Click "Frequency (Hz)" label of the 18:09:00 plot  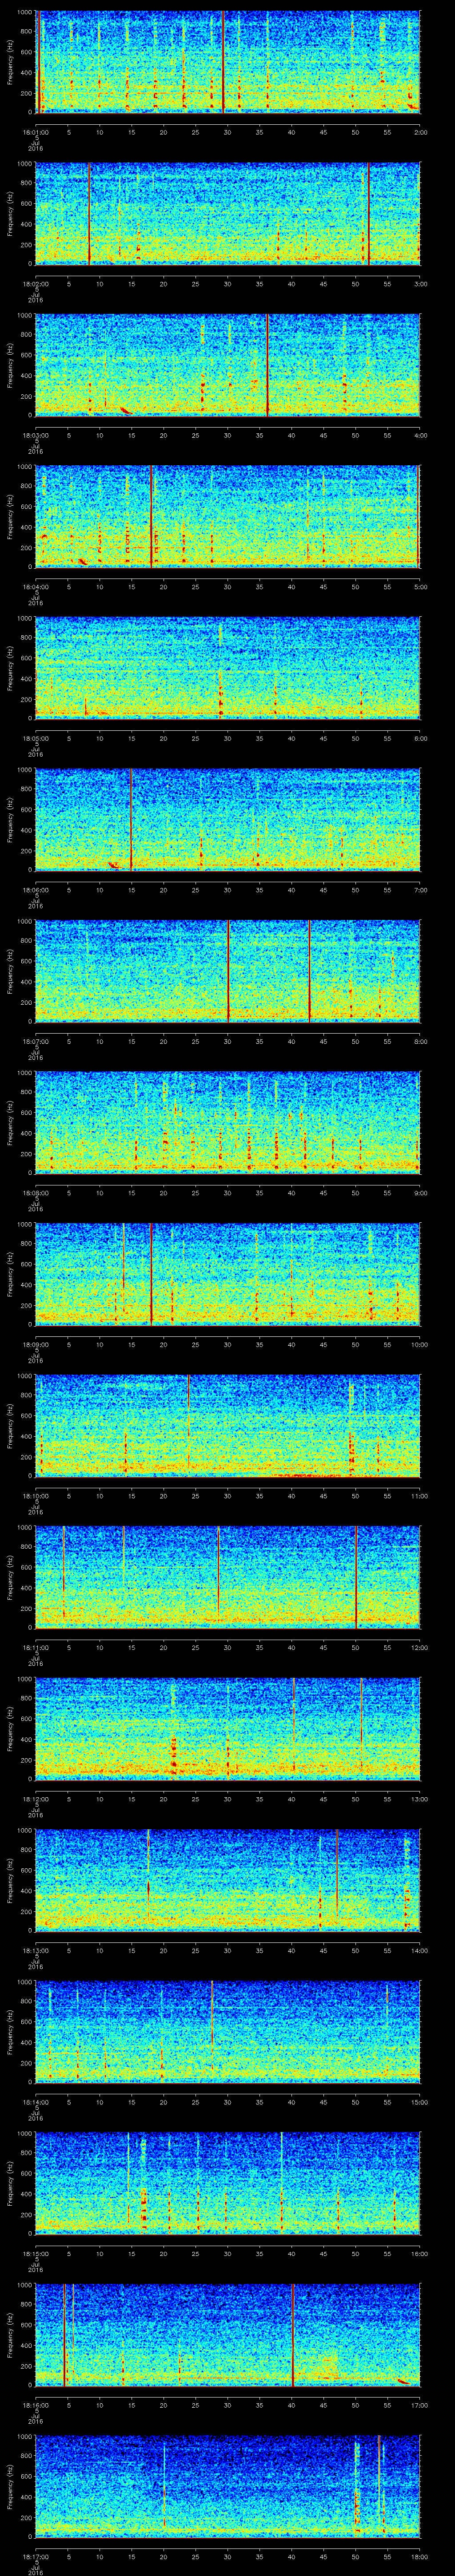[x=10, y=1274]
